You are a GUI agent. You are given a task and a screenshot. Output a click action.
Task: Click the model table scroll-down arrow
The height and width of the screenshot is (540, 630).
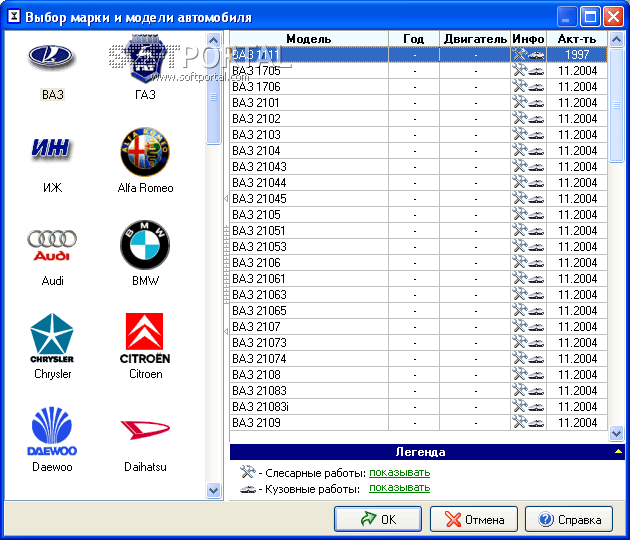(616, 433)
